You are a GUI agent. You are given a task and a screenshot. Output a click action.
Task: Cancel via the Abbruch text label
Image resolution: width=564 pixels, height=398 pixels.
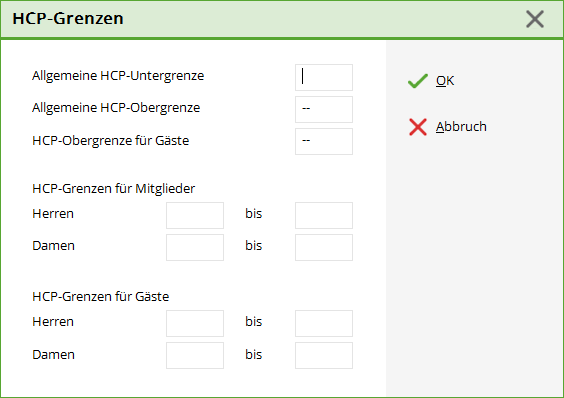[x=461, y=127]
